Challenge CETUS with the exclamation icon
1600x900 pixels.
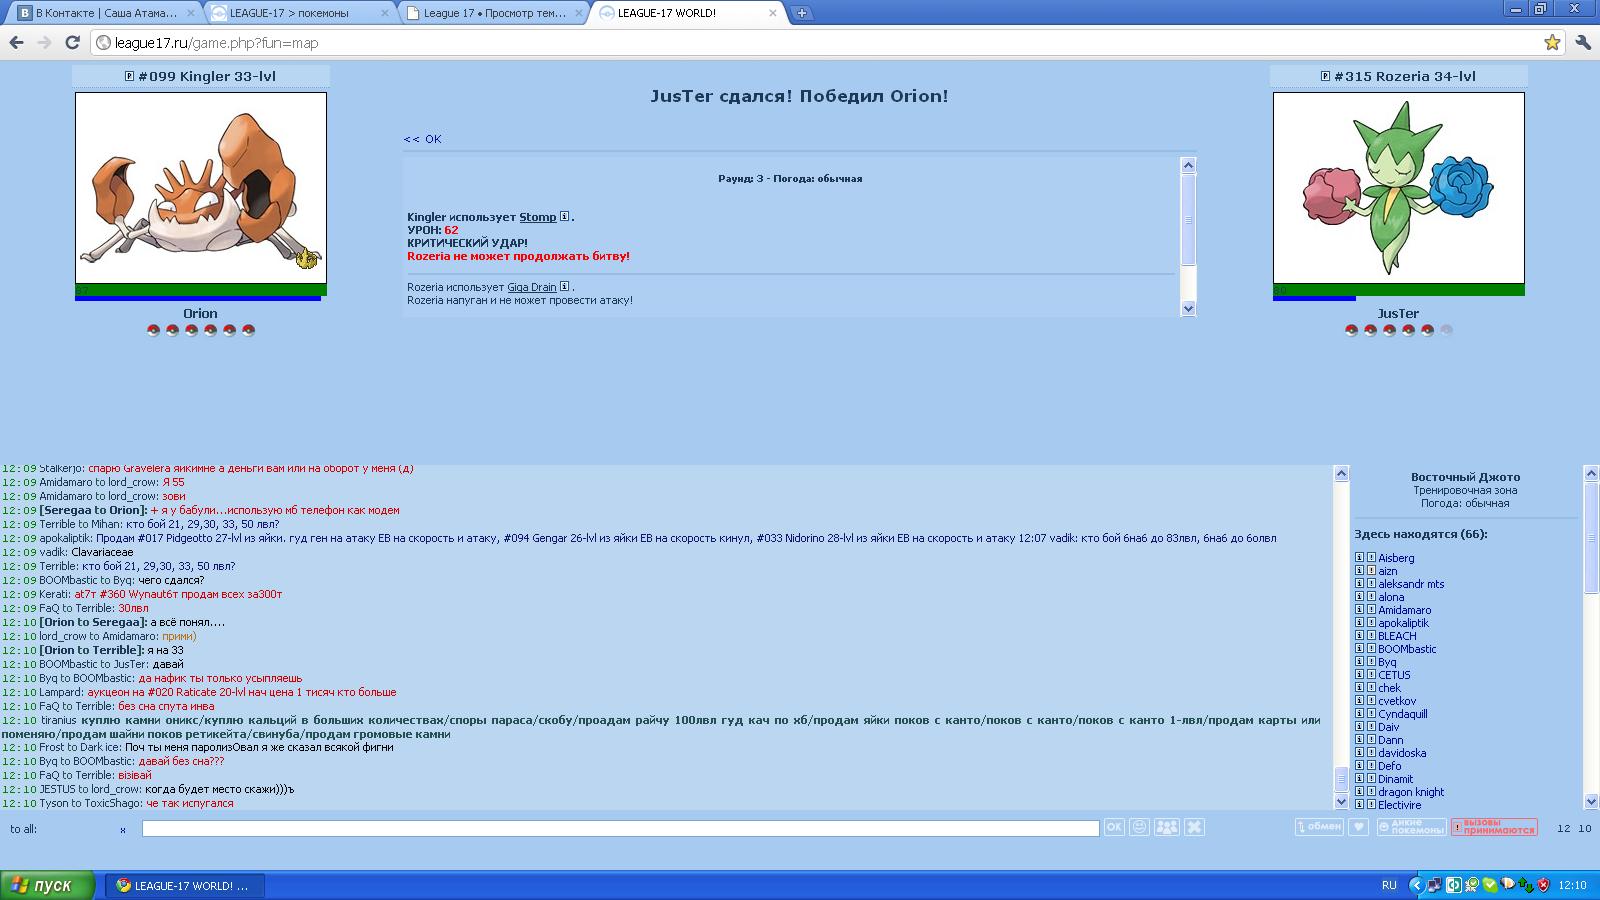pyautogui.click(x=1371, y=675)
